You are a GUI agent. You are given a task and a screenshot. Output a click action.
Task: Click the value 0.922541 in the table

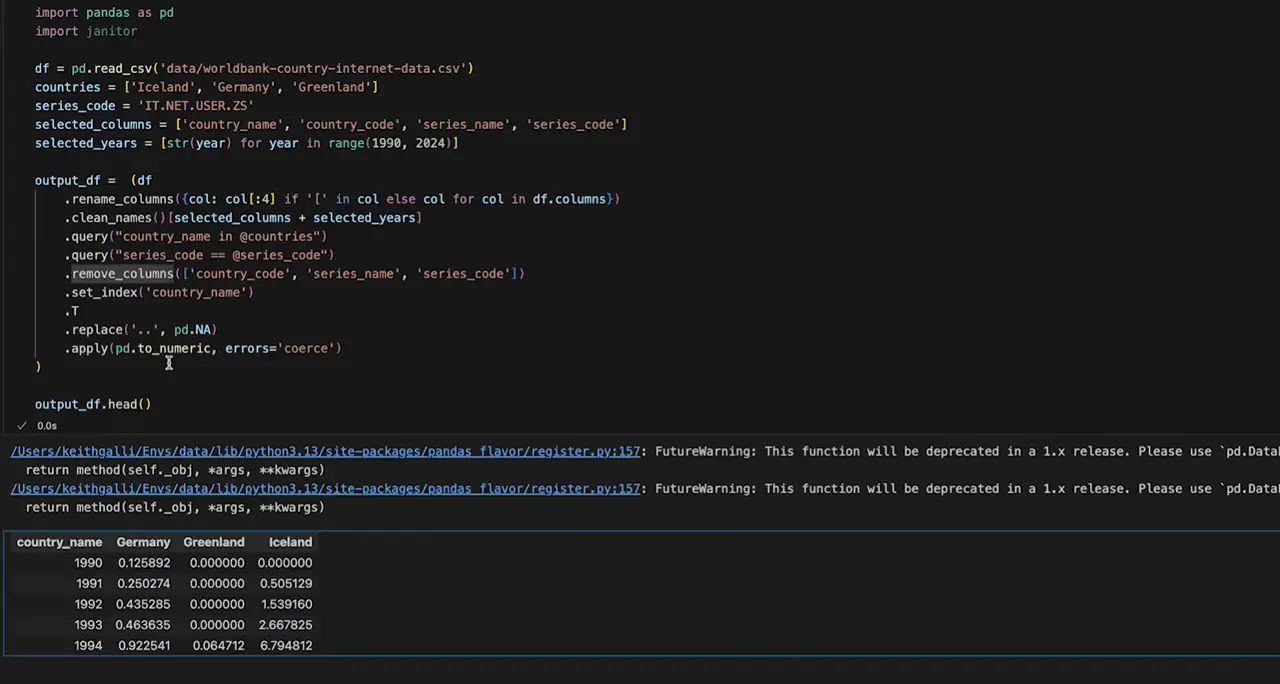pos(144,645)
